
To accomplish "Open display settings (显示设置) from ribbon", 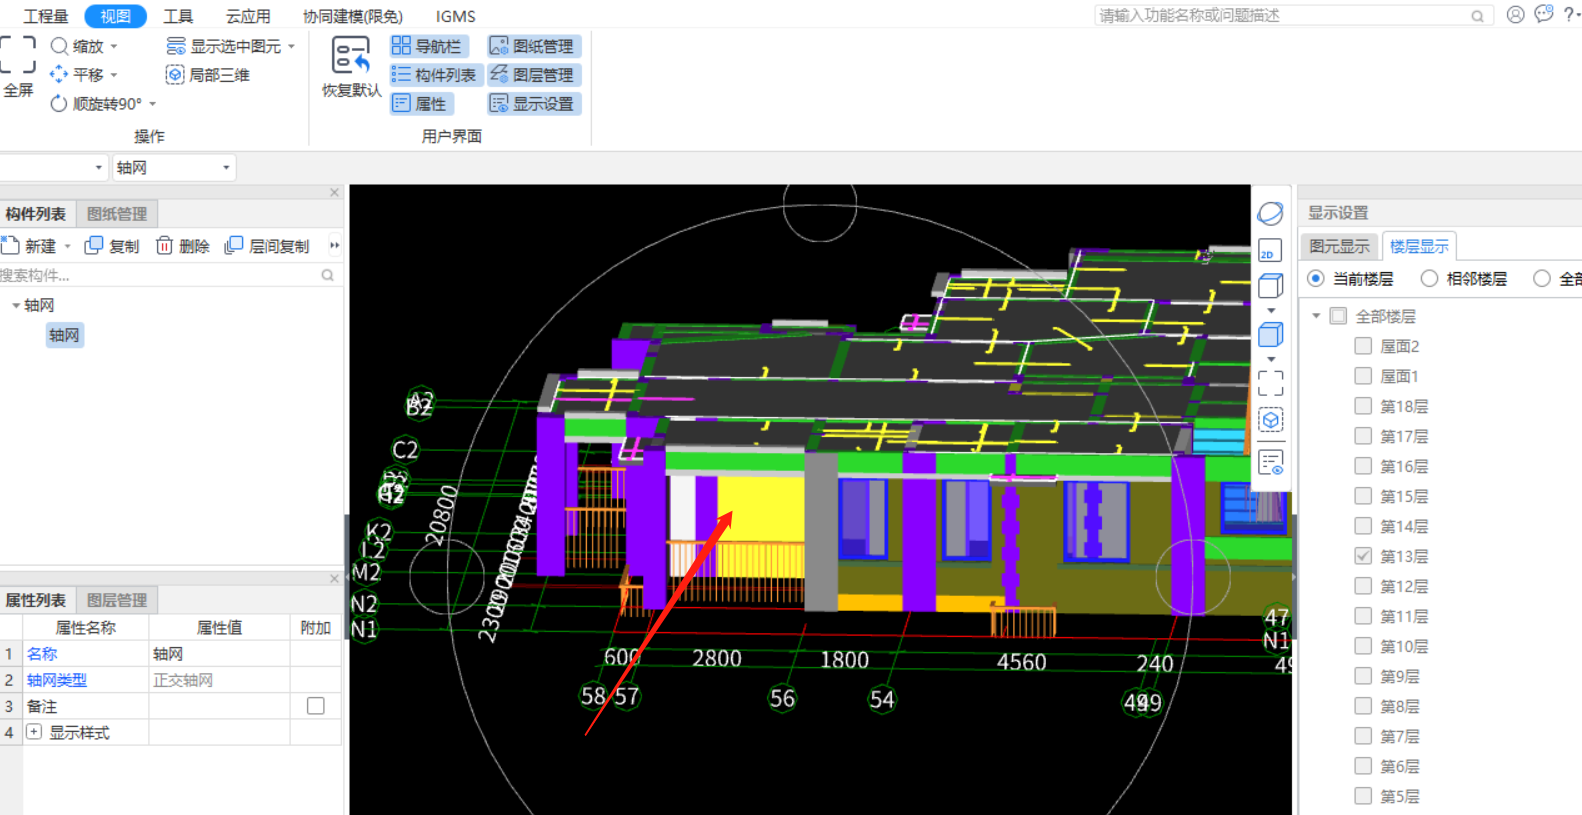I will [x=534, y=103].
